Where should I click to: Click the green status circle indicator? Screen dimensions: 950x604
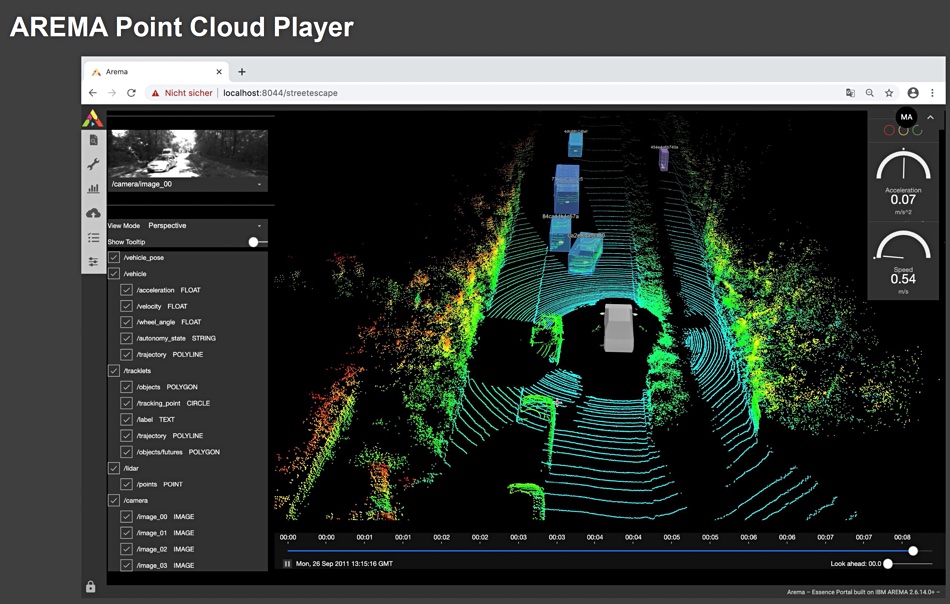pos(917,130)
